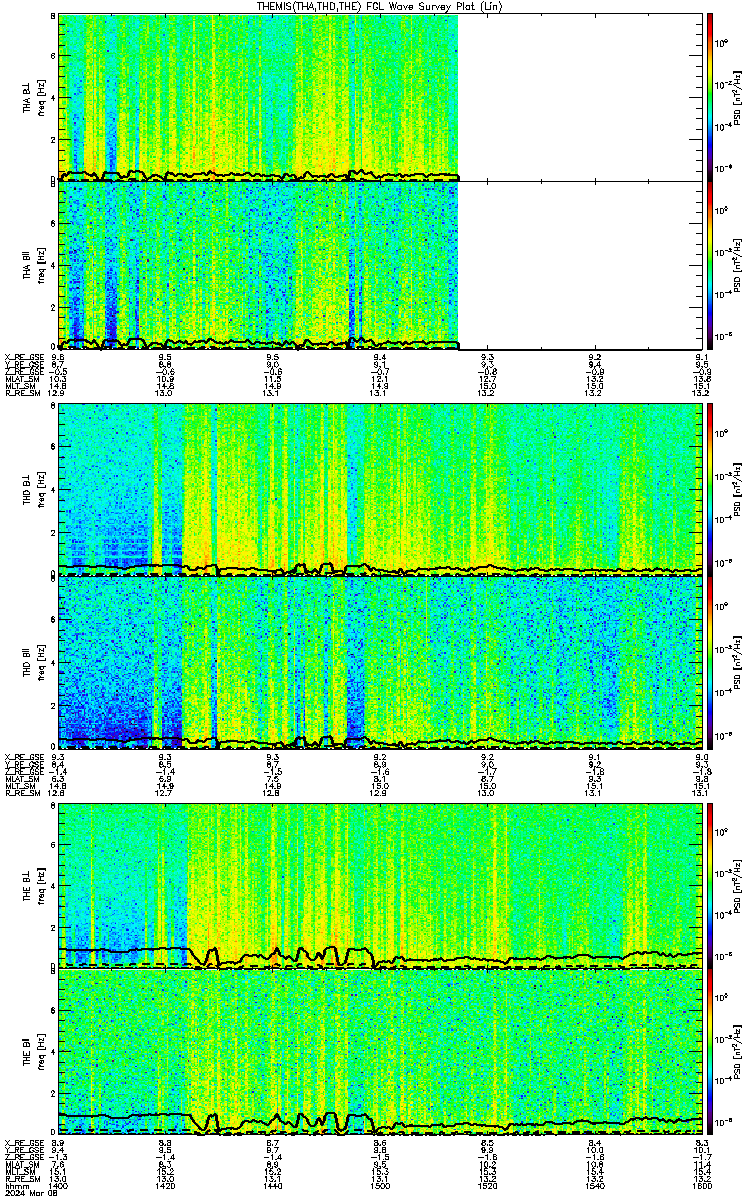
Task: Click the THA BII freq [Hz] axis label
Action: point(40,265)
